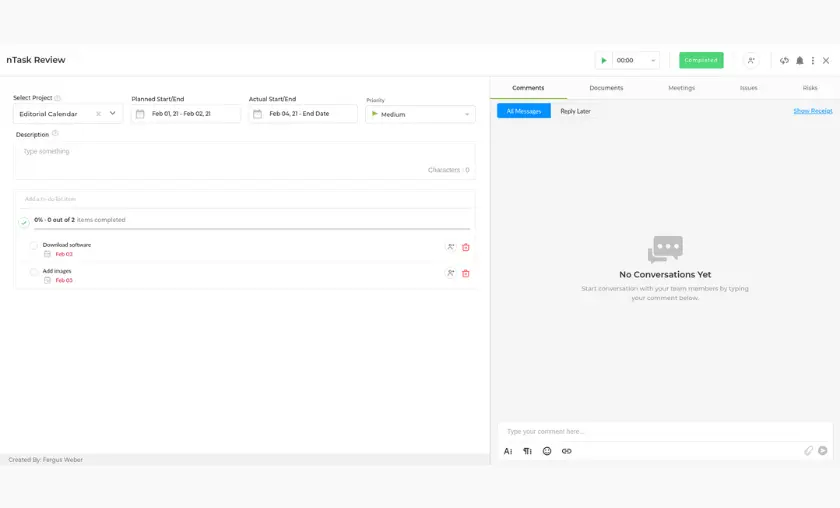Switch to the Meetings tab
The height and width of the screenshot is (508, 840).
pyautogui.click(x=681, y=88)
